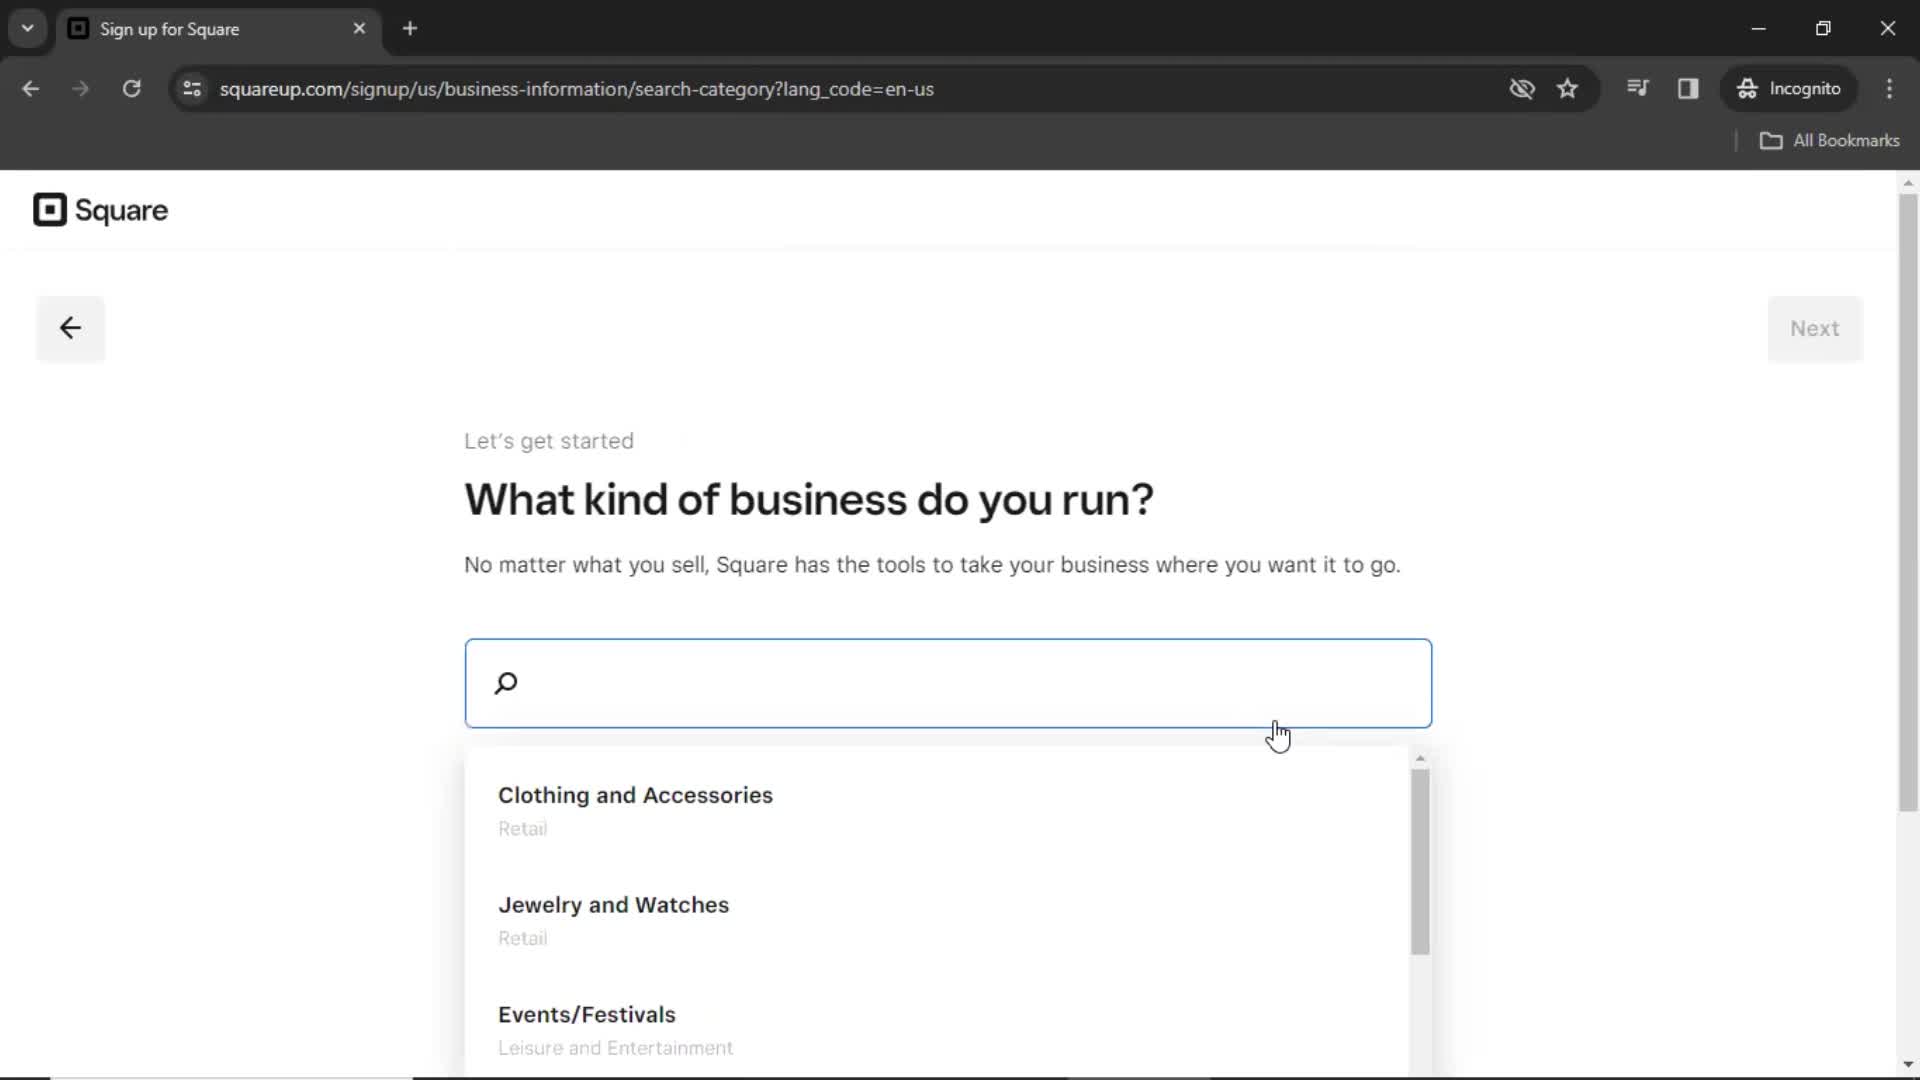The width and height of the screenshot is (1920, 1080).
Task: Click Retail label under Jewelry and Watches
Action: (x=523, y=939)
